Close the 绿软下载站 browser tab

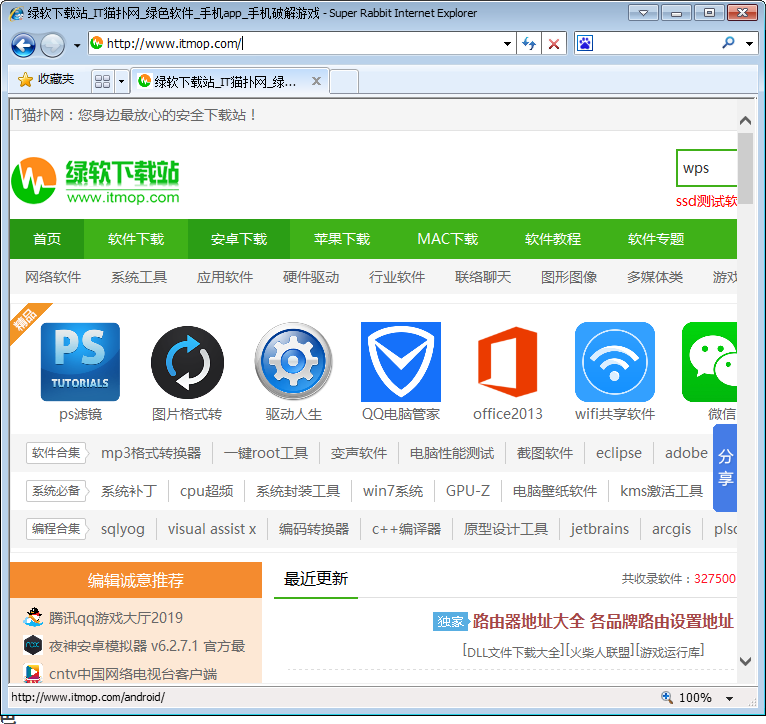tap(316, 81)
